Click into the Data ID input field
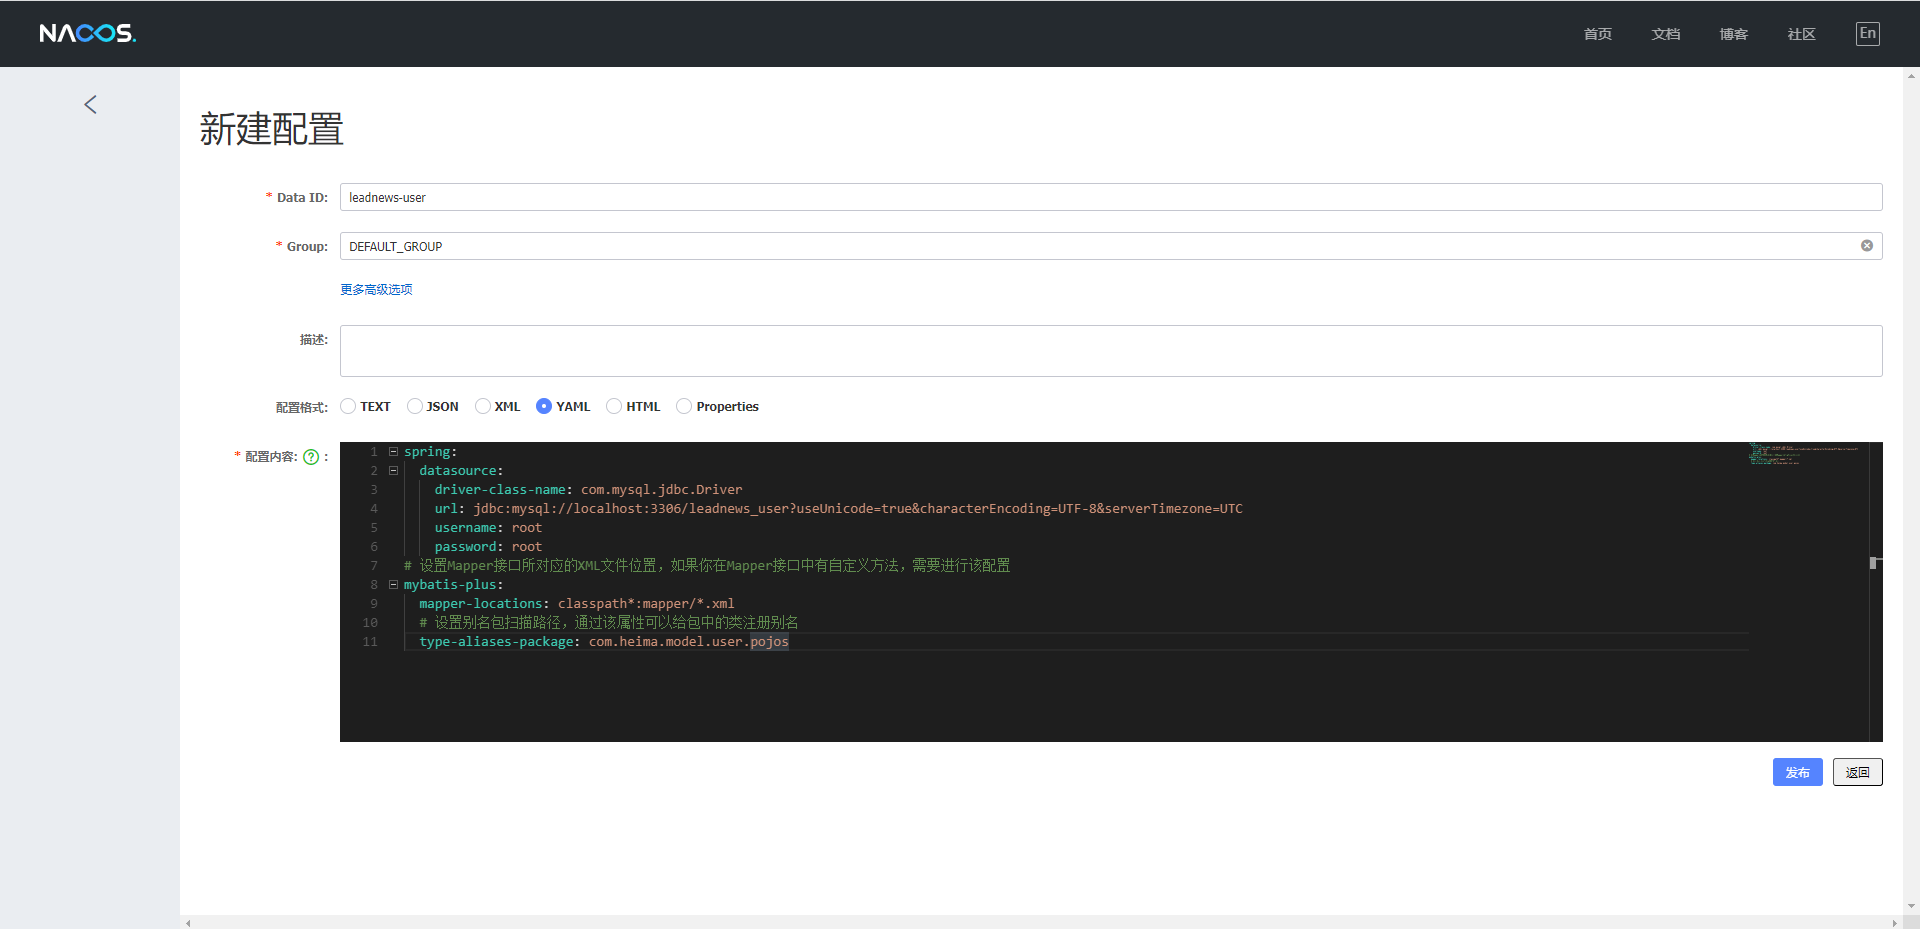This screenshot has height=929, width=1920. pos(1110,197)
